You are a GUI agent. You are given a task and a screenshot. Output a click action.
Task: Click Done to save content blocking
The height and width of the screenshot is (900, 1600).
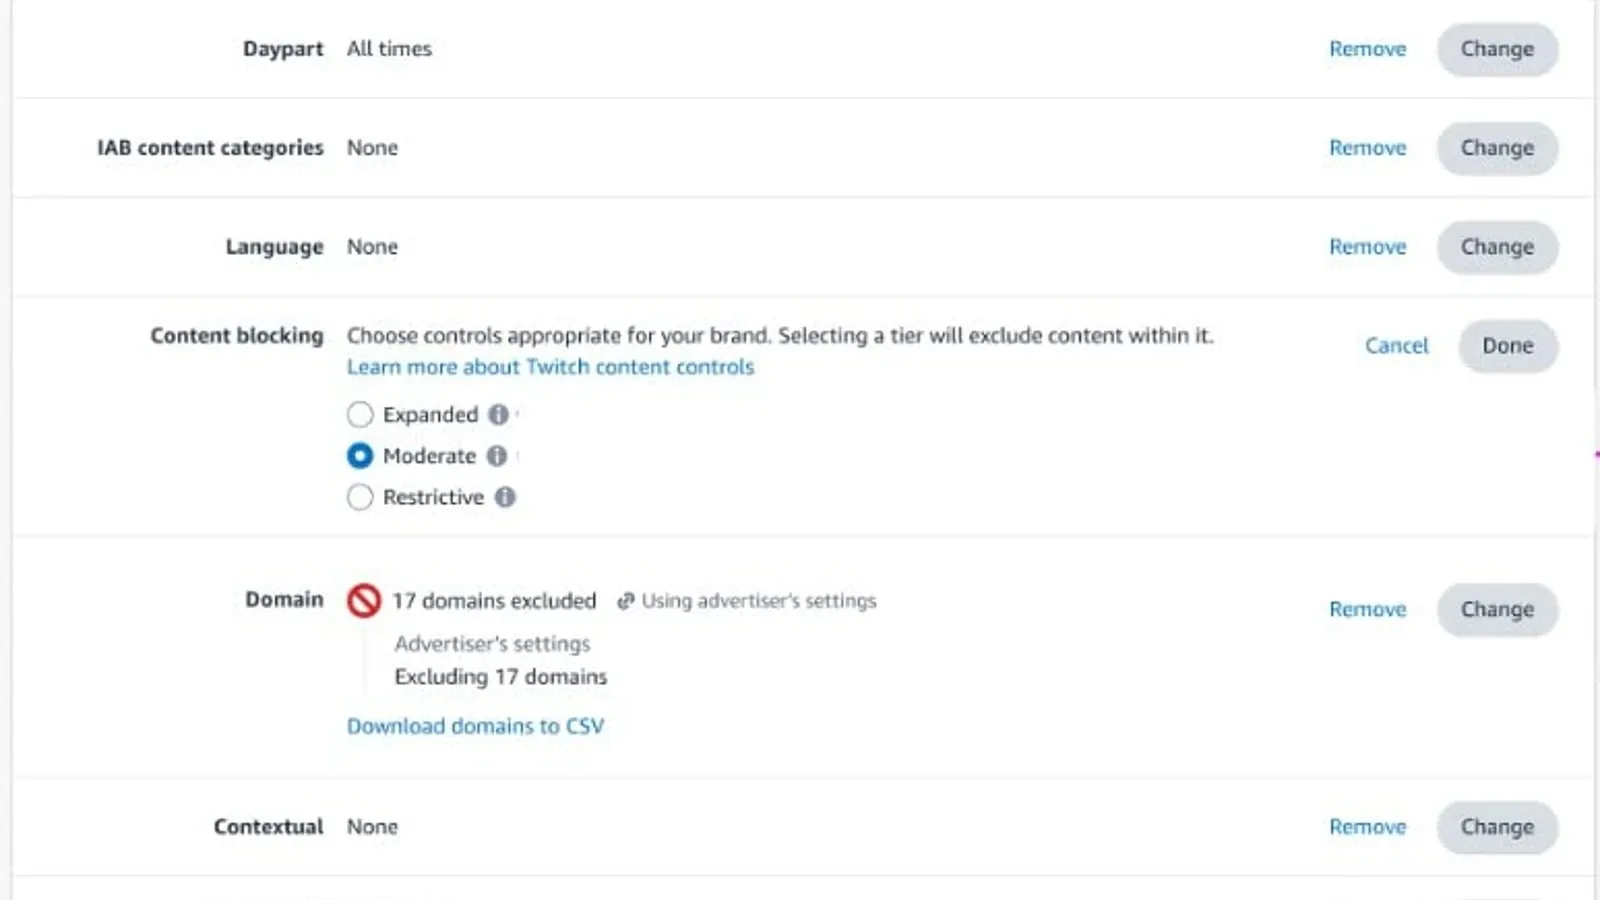coord(1508,346)
